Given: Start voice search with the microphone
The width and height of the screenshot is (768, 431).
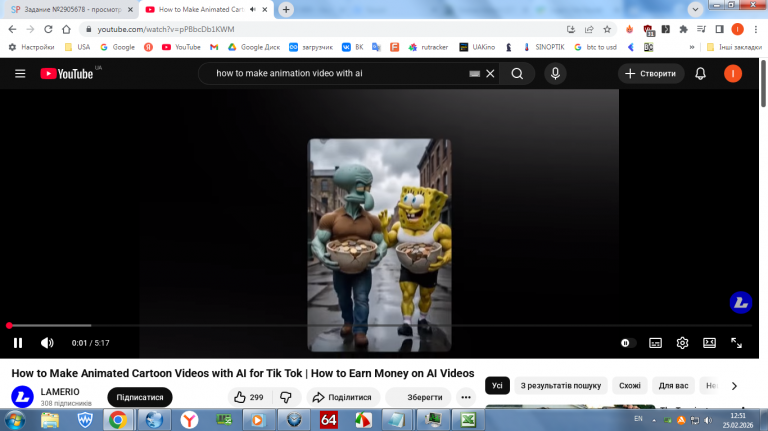Looking at the screenshot, I should pyautogui.click(x=555, y=73).
